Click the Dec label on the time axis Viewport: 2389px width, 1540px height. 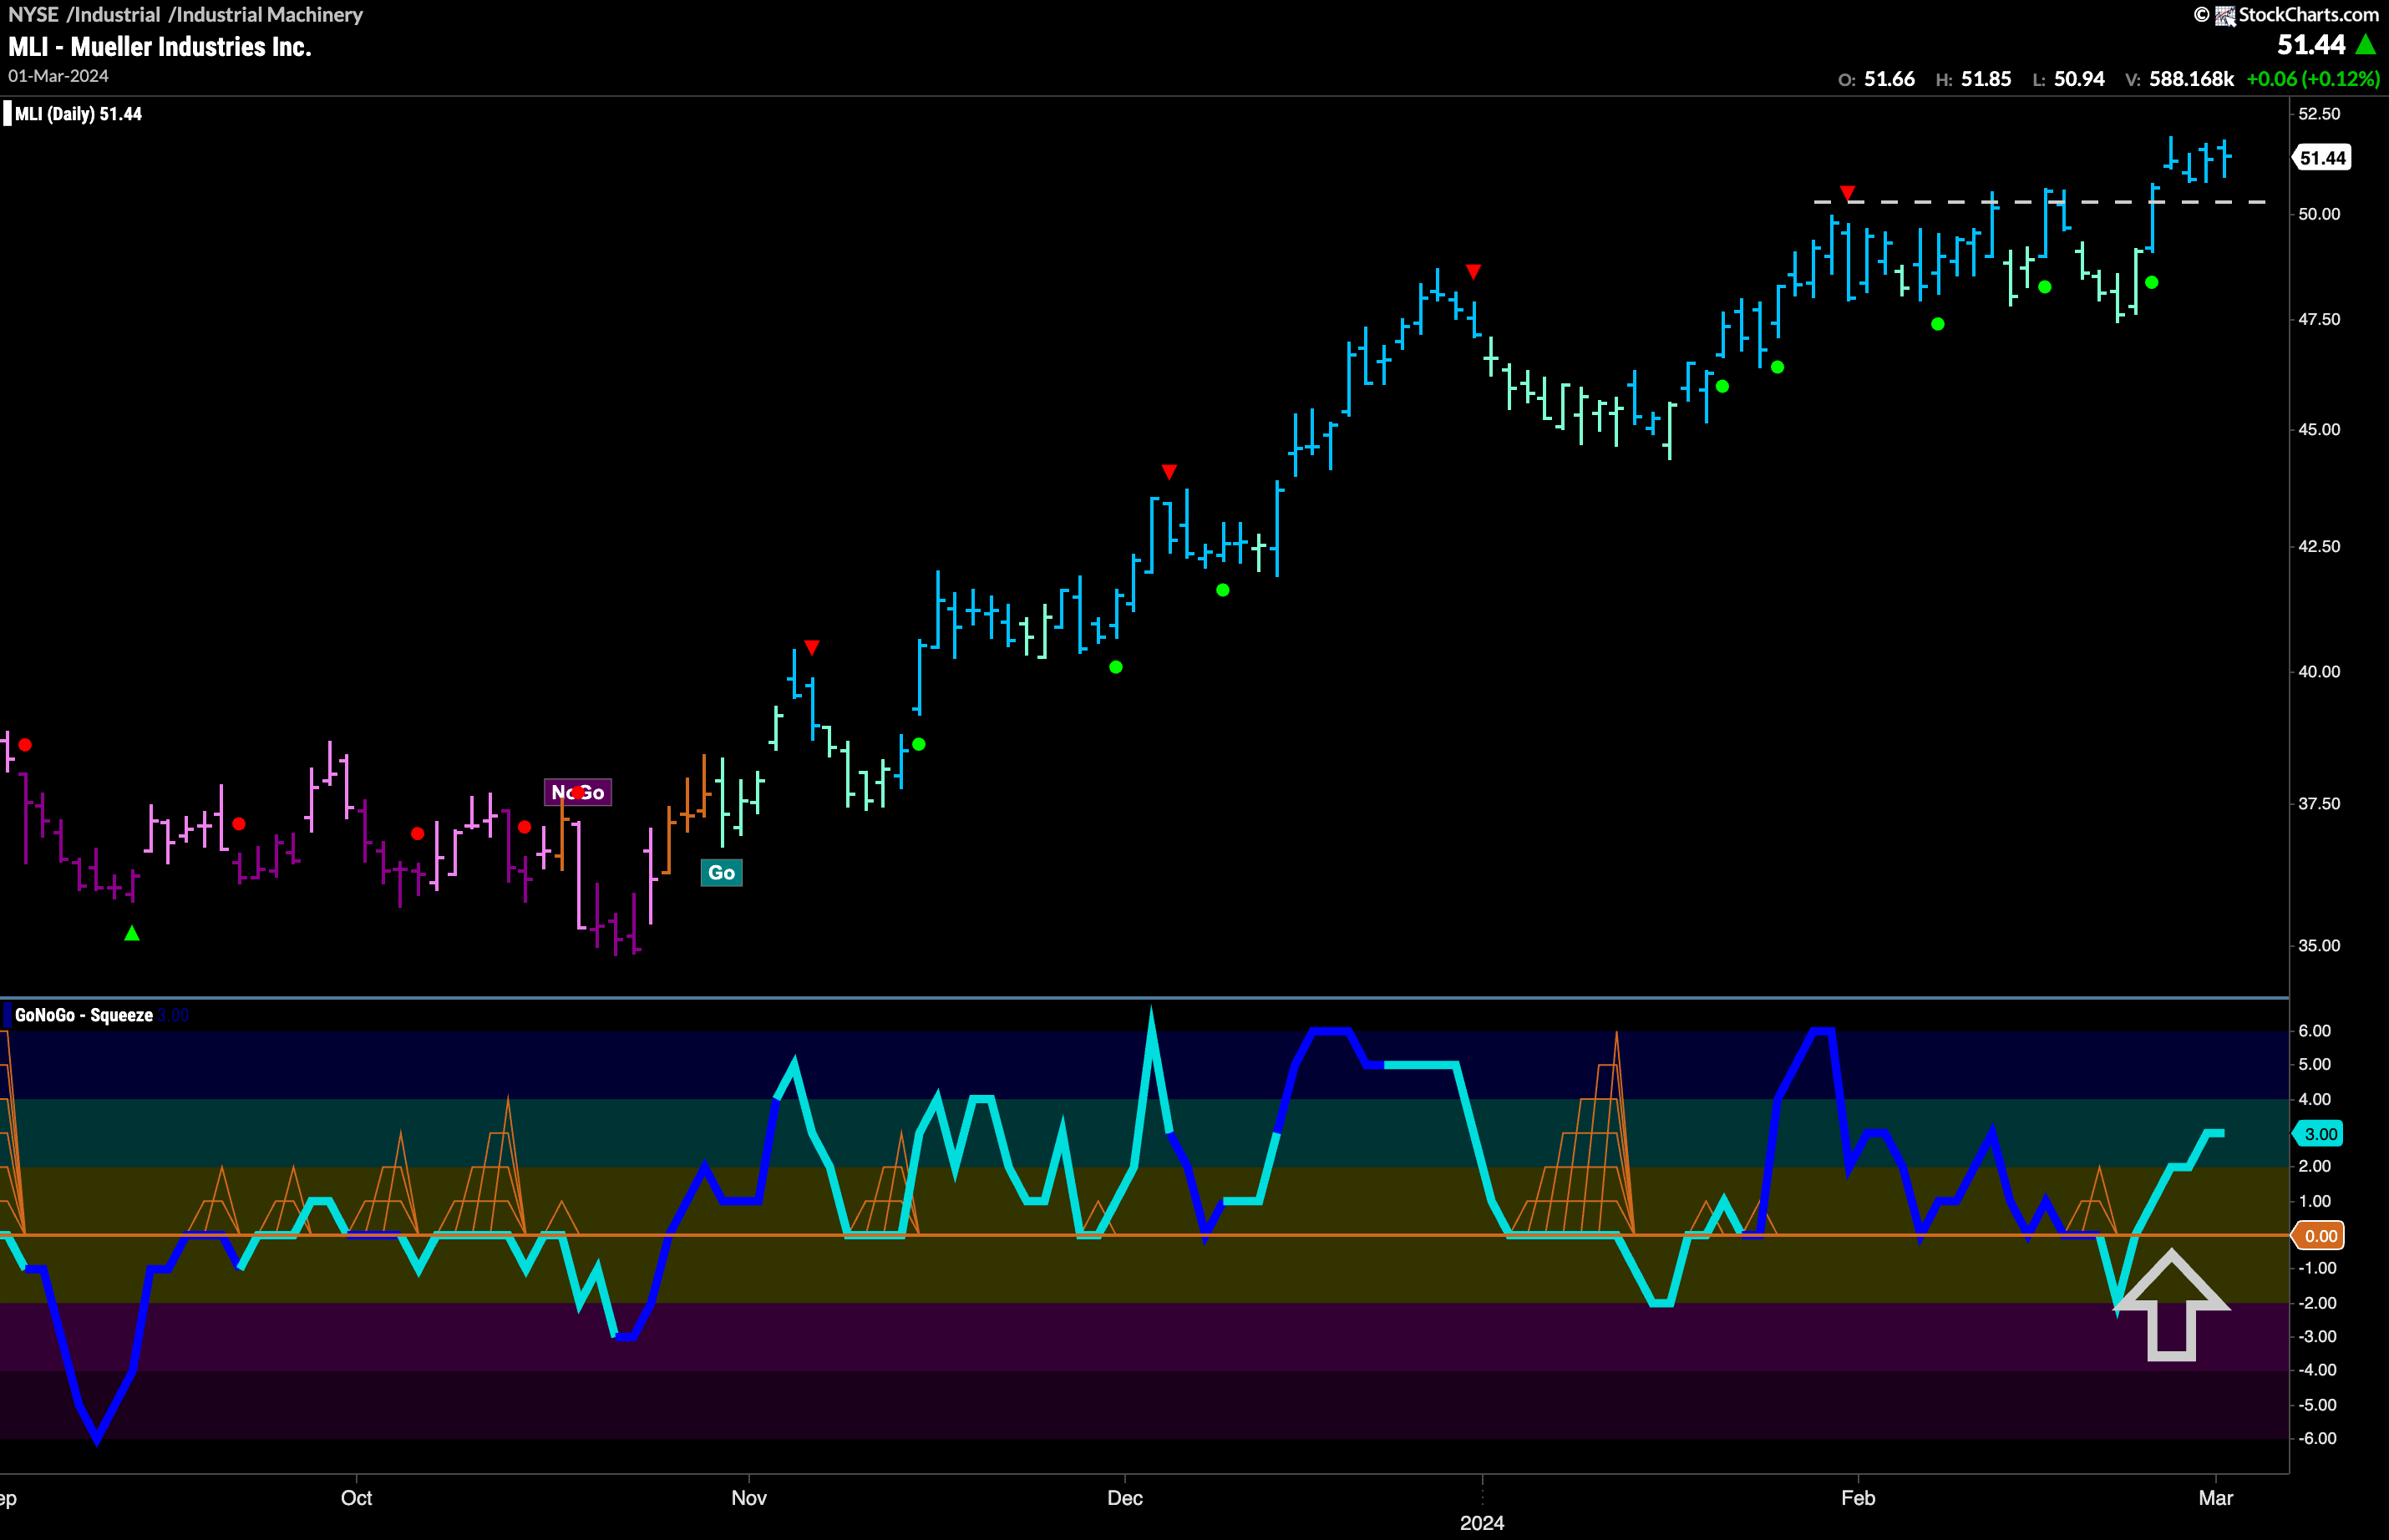pos(1125,1498)
